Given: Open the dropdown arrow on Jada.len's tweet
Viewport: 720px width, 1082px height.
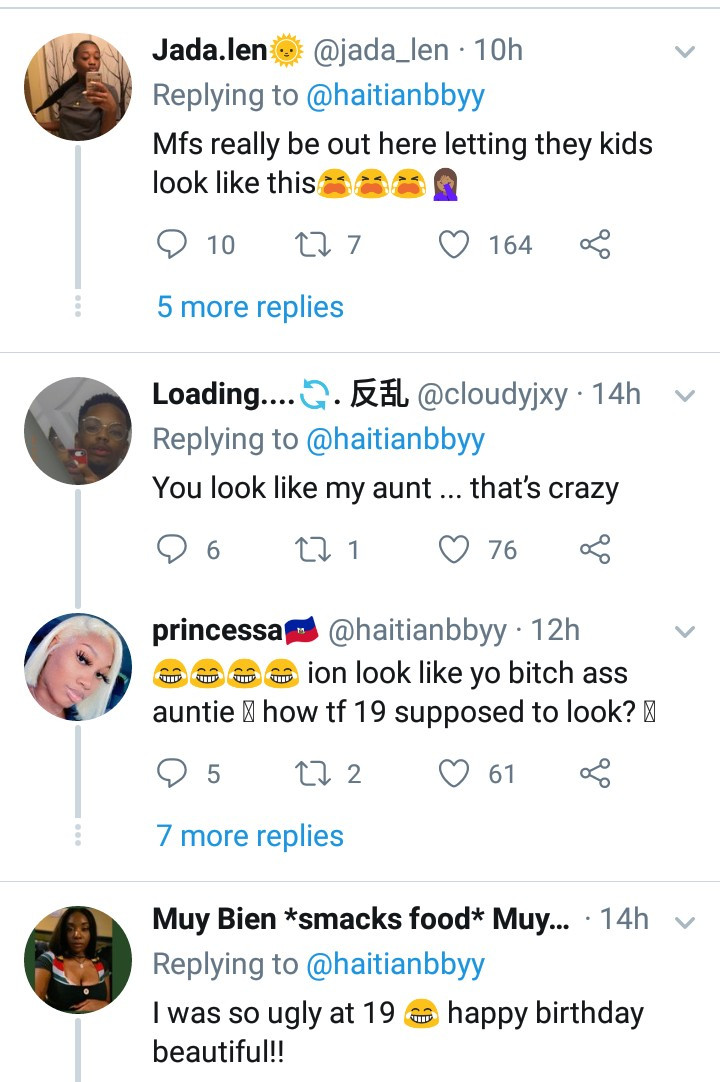Looking at the screenshot, I should [685, 52].
